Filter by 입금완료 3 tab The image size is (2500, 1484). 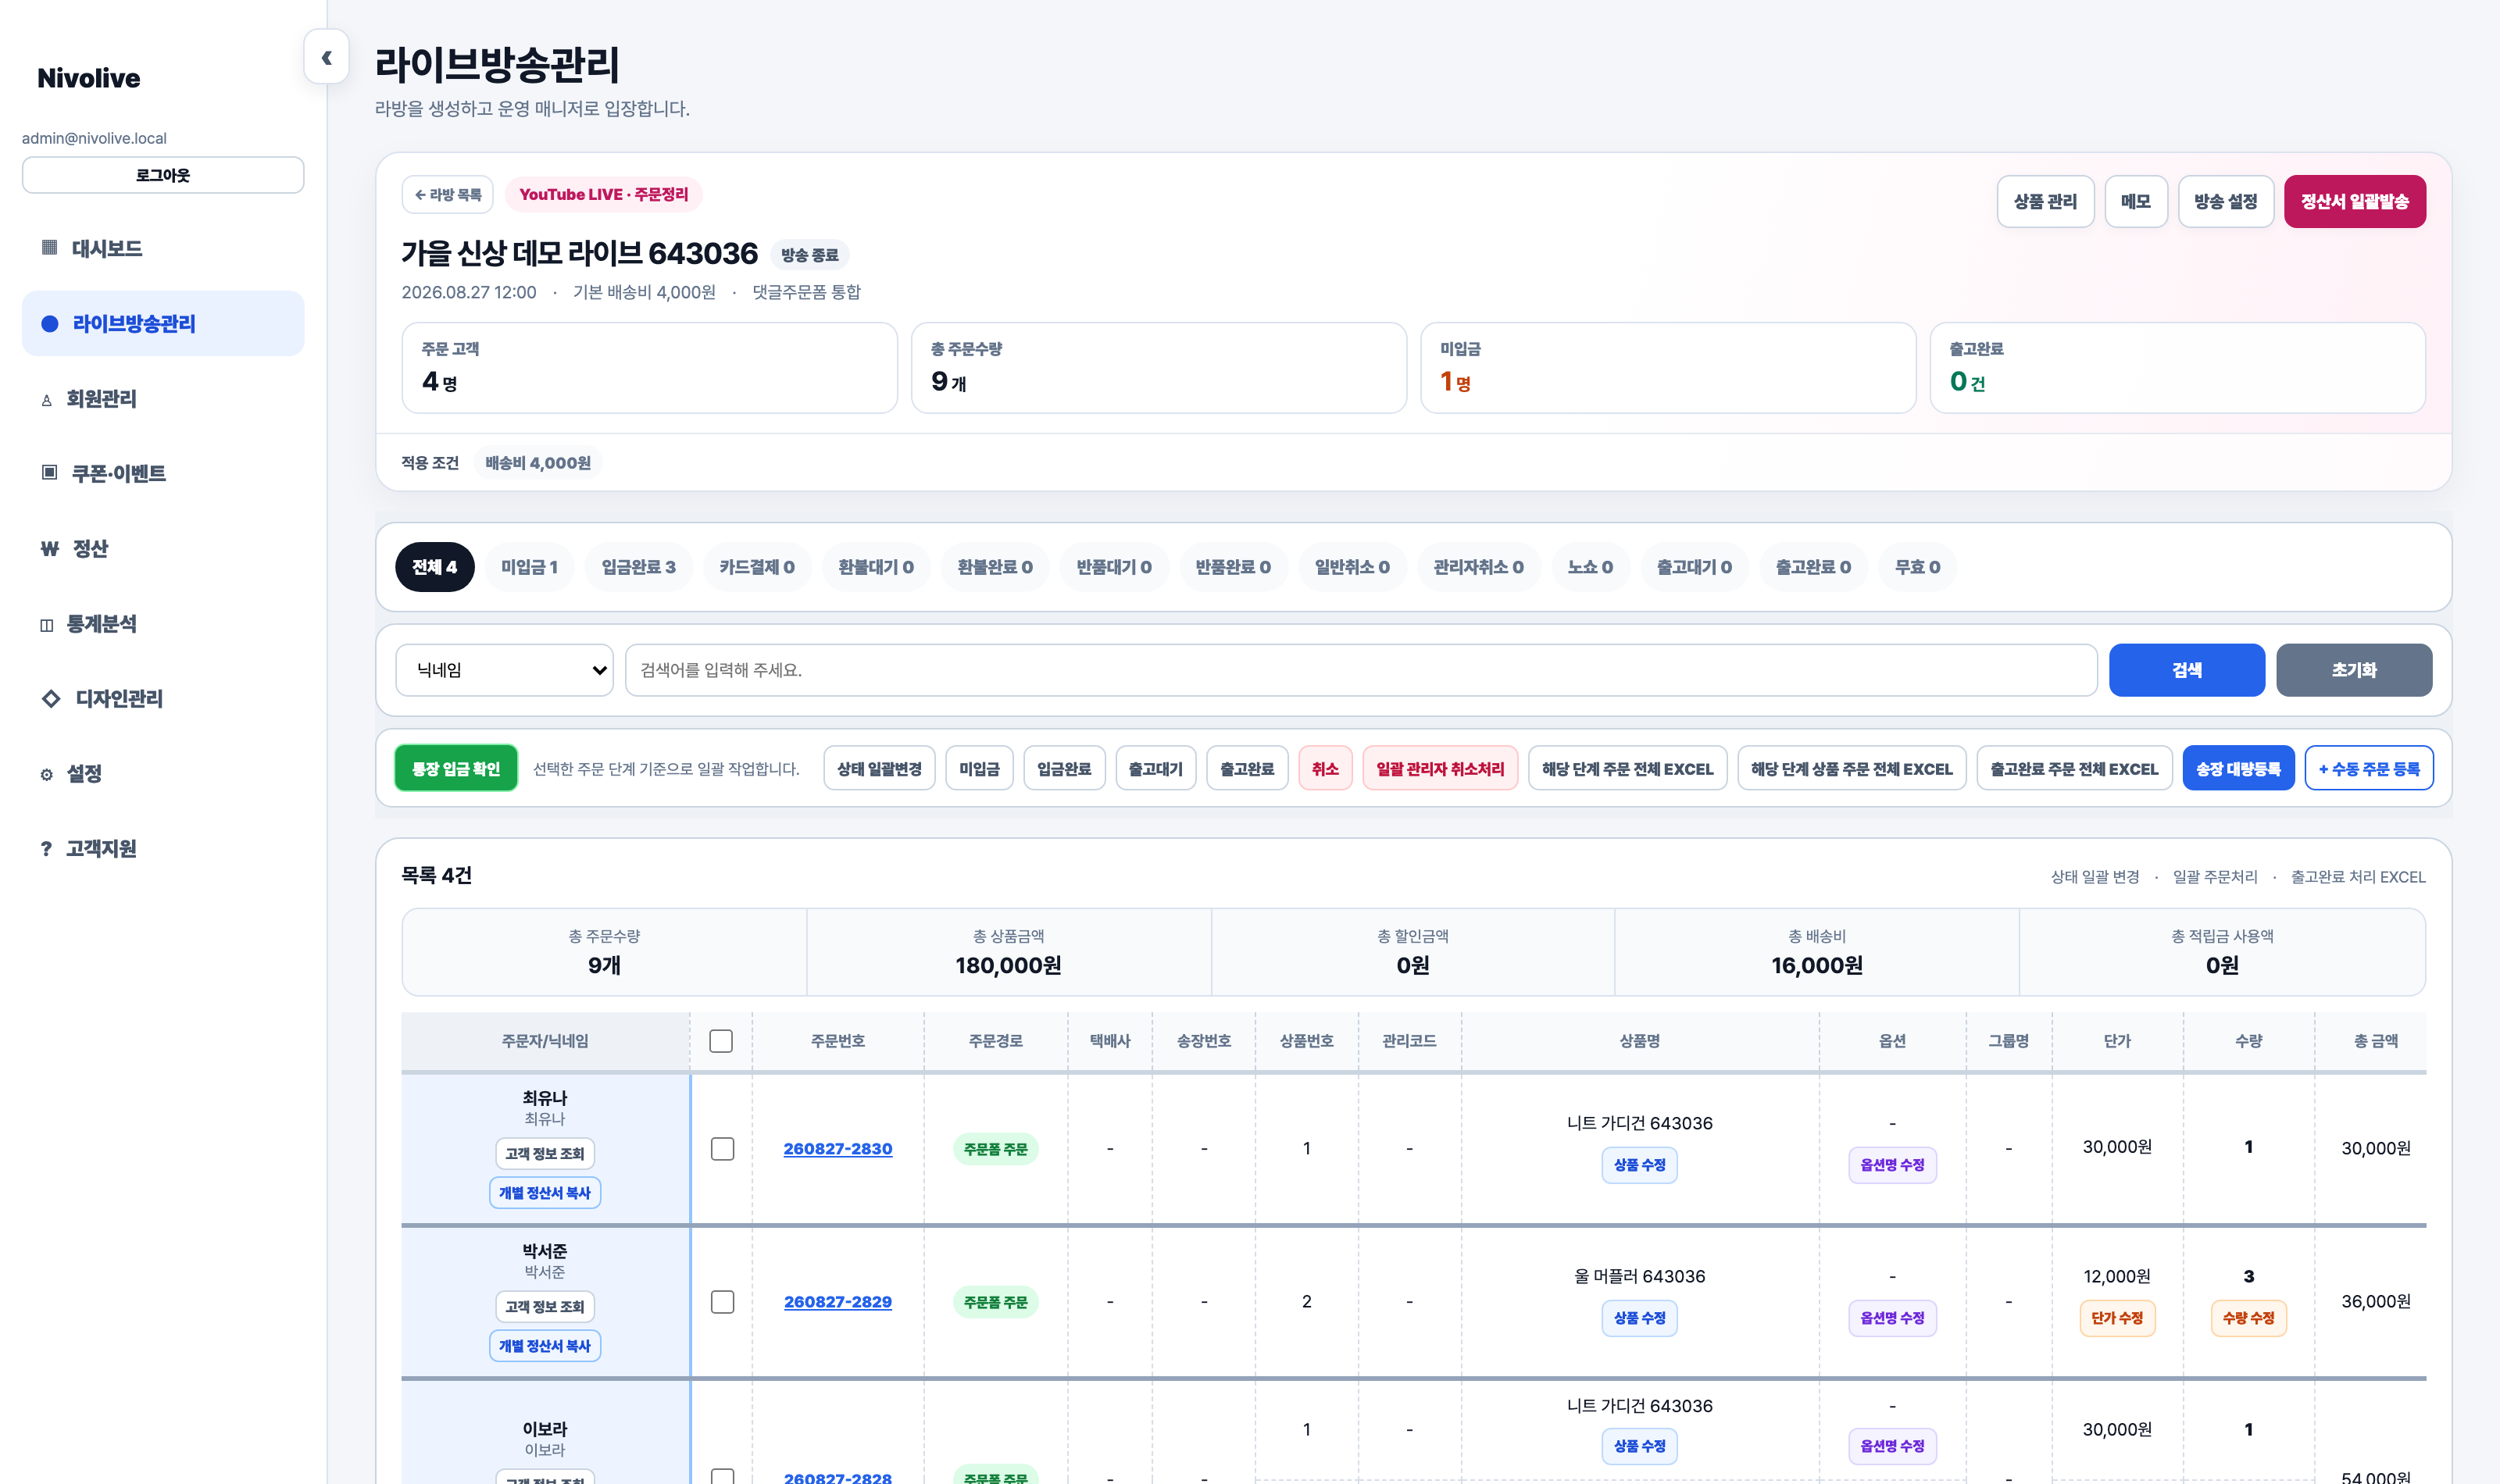pyautogui.click(x=638, y=567)
